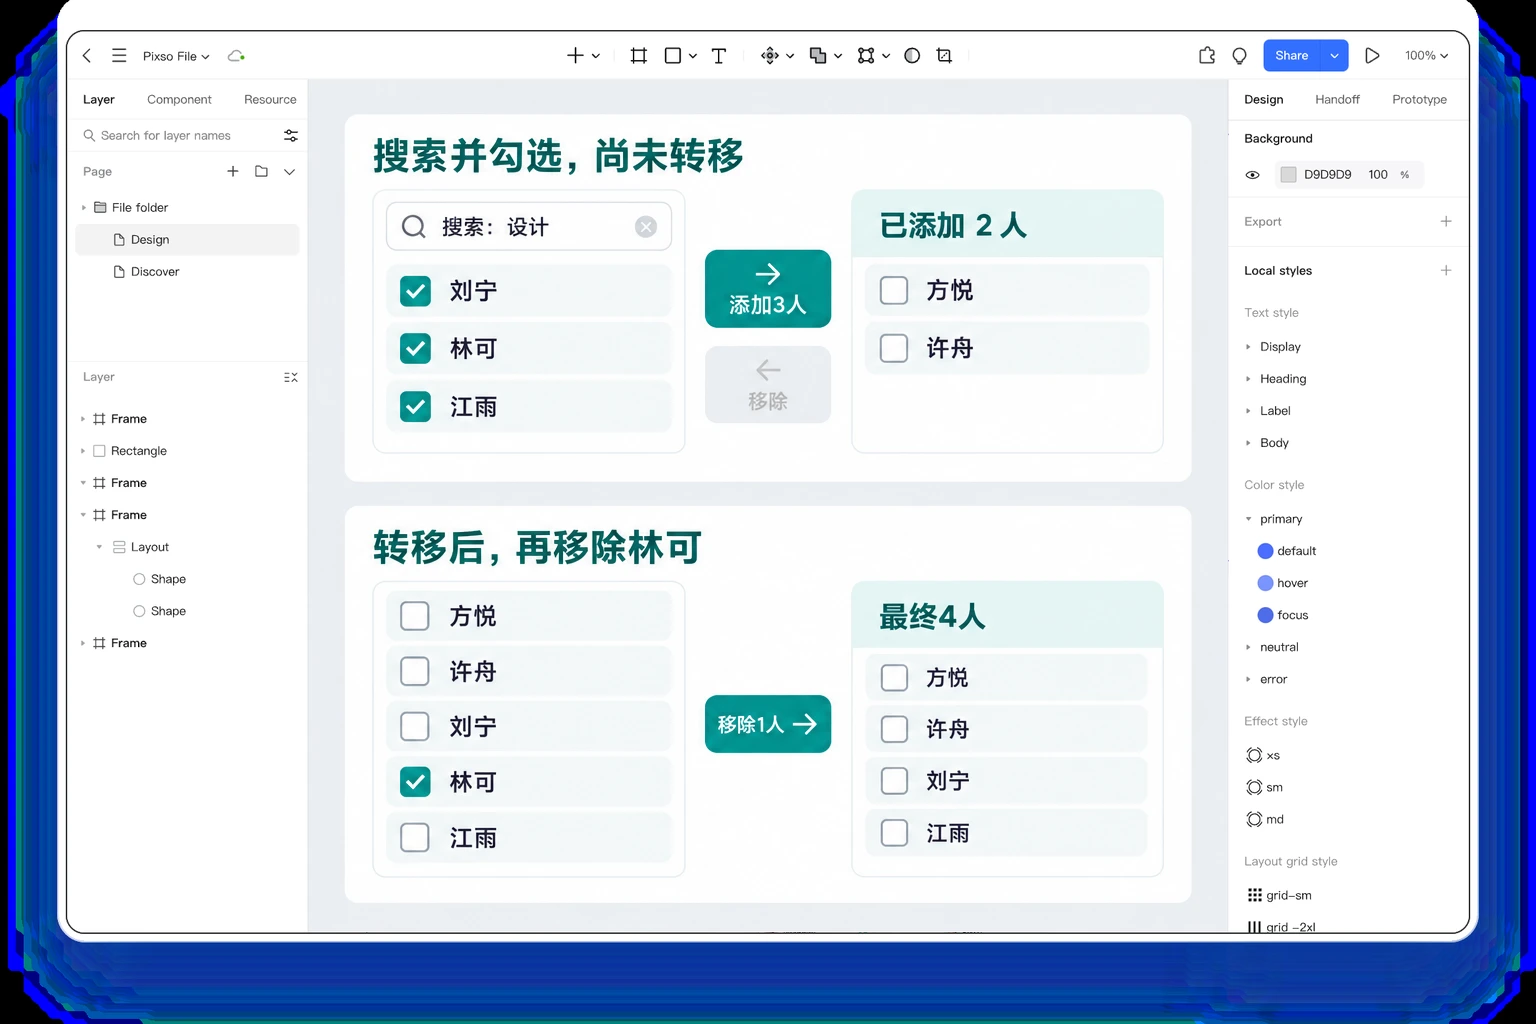Check 许舟 checkbox under 已添加 2 人
The width and height of the screenshot is (1536, 1024).
[x=894, y=348]
